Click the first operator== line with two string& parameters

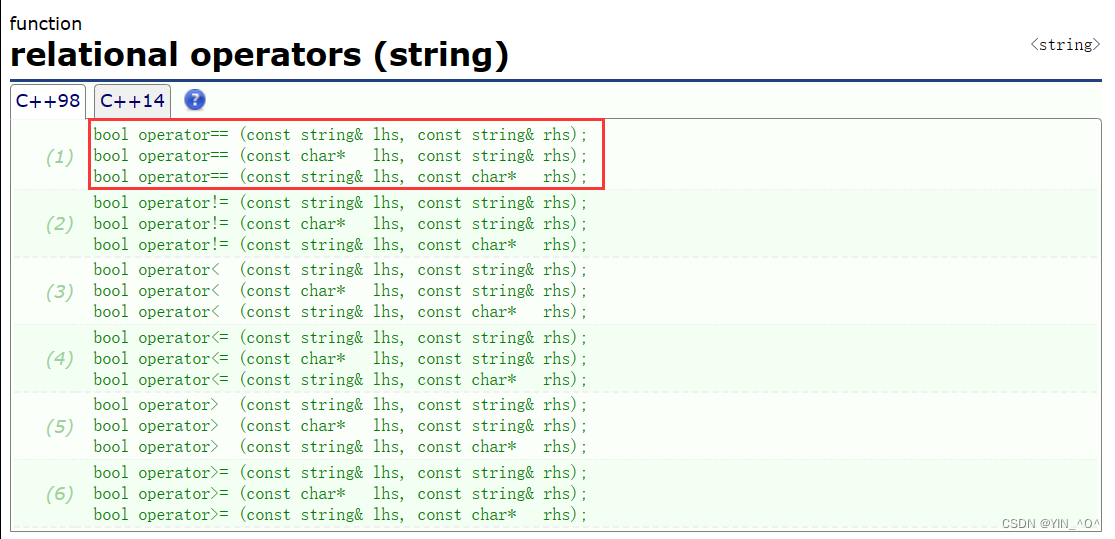click(x=340, y=135)
